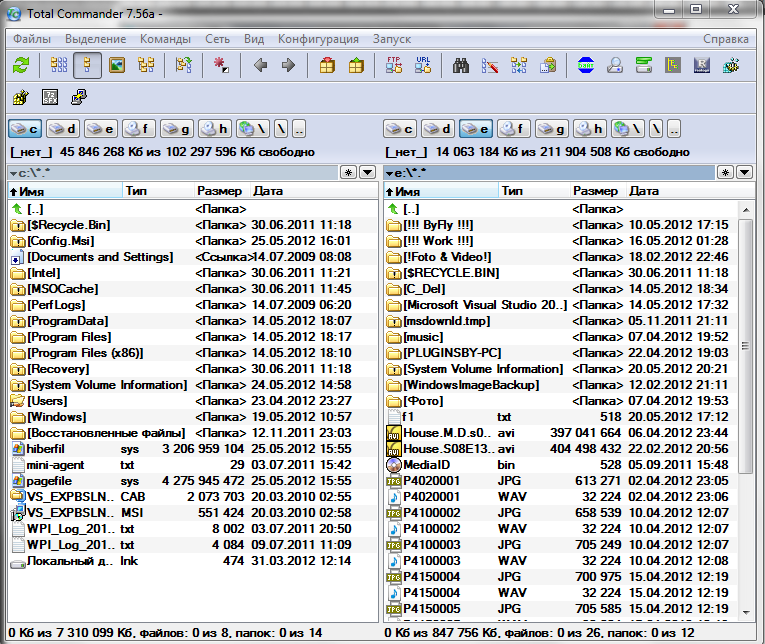This screenshot has height=644, width=765.
Task: Select drive c in the left panel
Action: click(25, 129)
